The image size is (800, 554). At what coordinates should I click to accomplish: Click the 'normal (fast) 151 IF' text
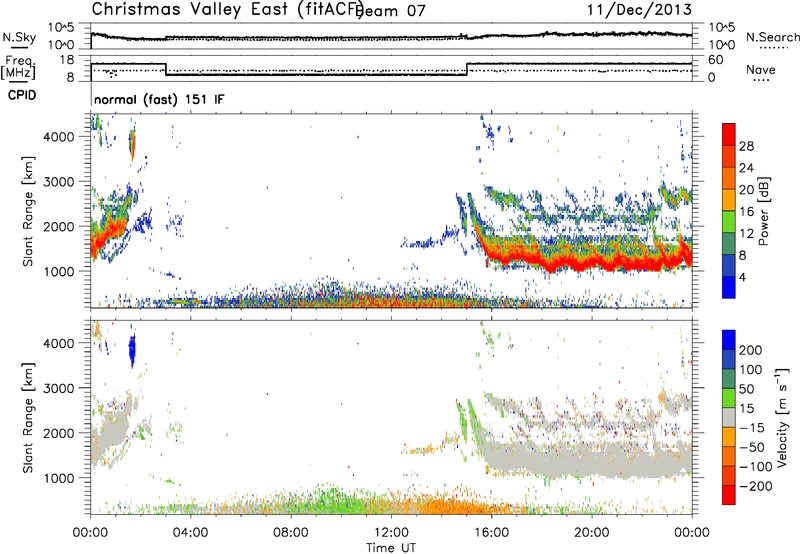[159, 99]
